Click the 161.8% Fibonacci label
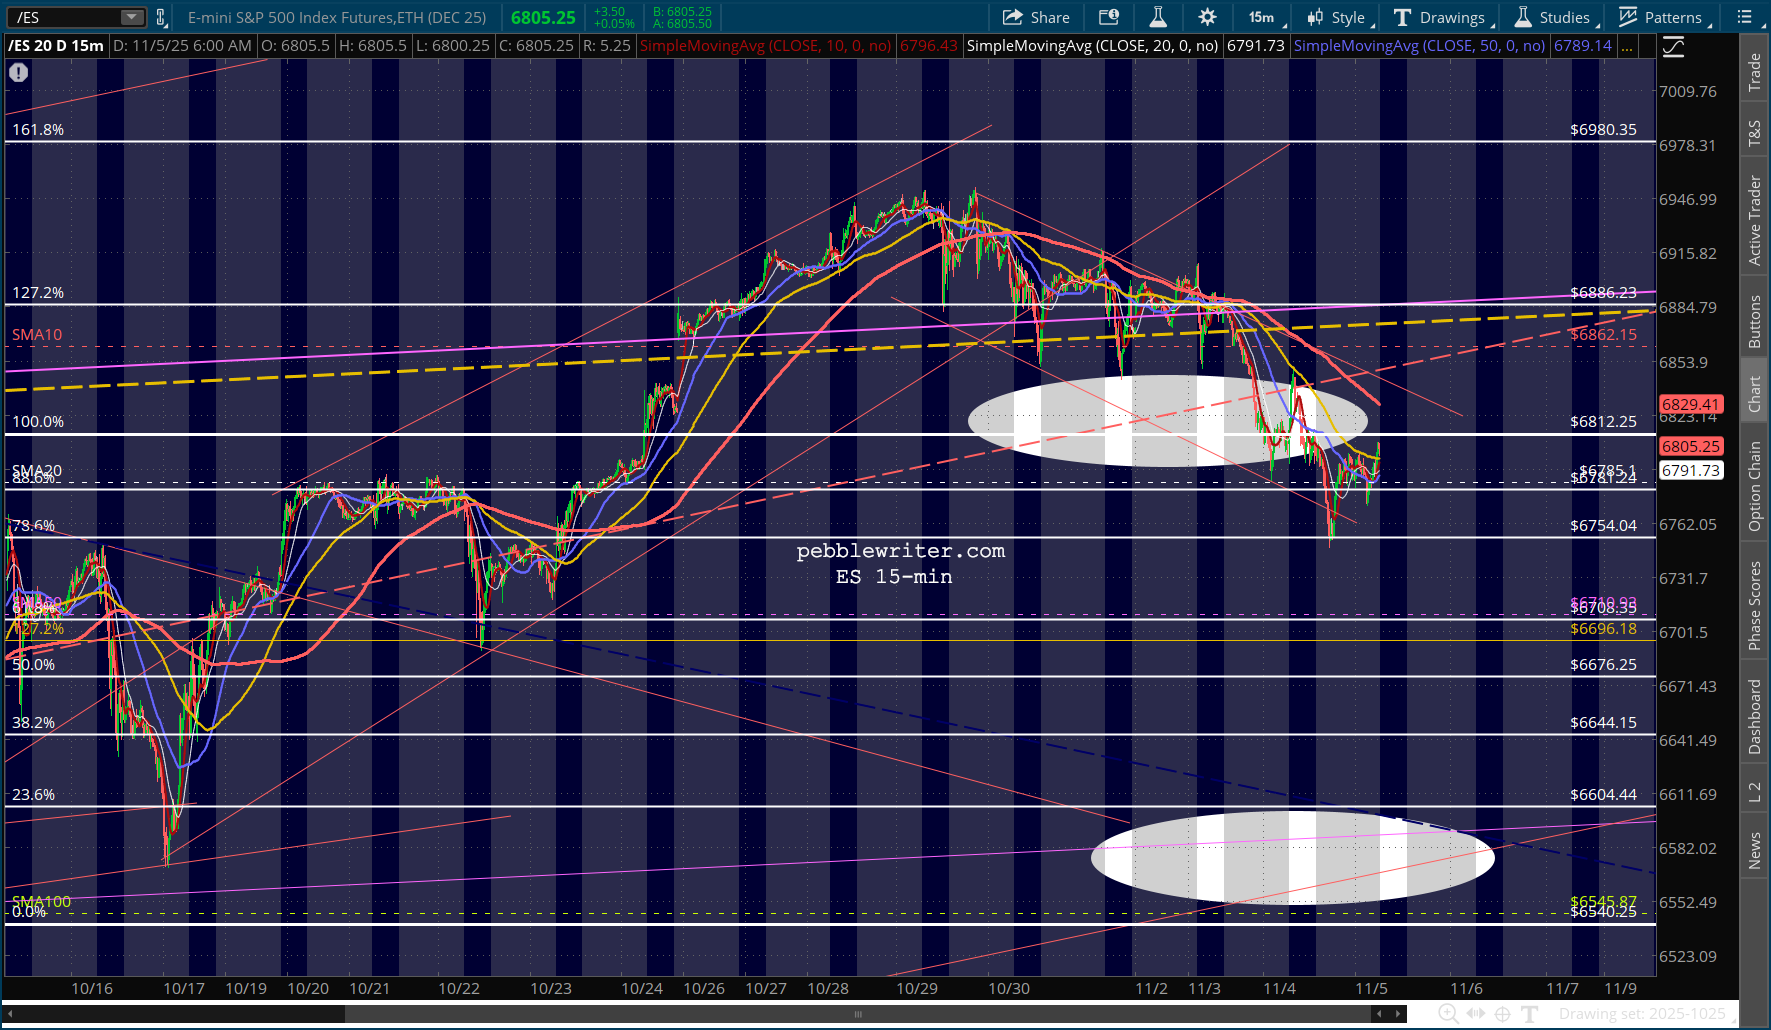 point(38,130)
